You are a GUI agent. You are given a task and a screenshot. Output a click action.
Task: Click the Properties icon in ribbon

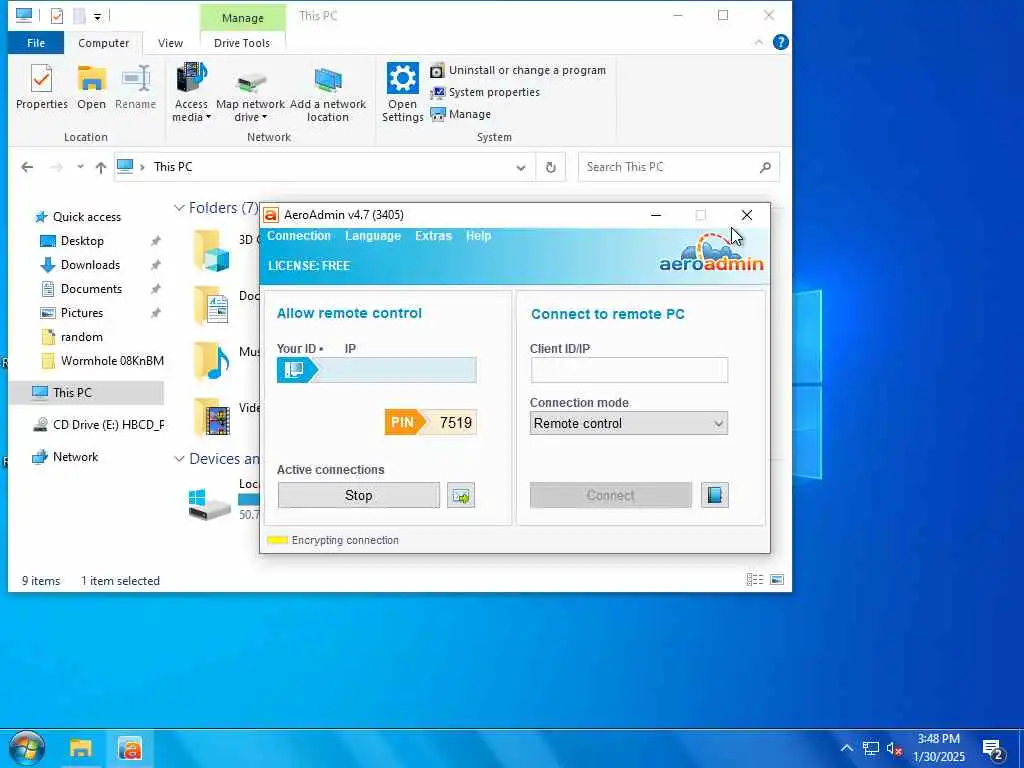click(42, 87)
